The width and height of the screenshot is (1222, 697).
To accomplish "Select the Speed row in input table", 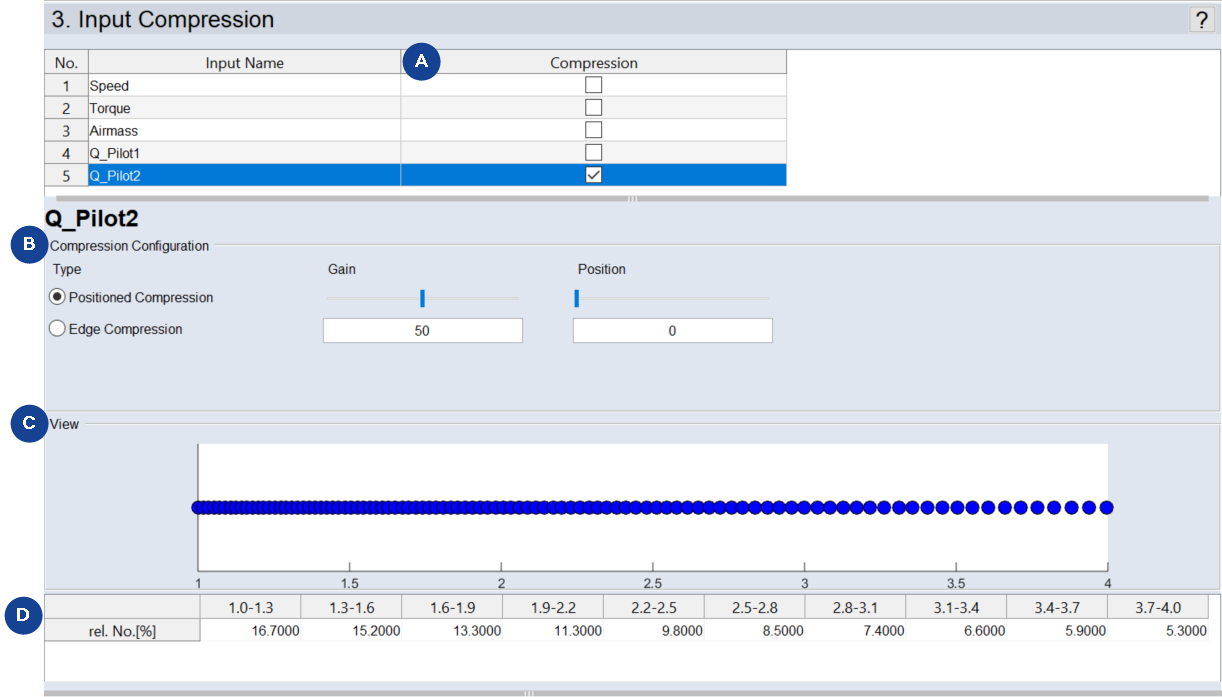I will point(244,86).
